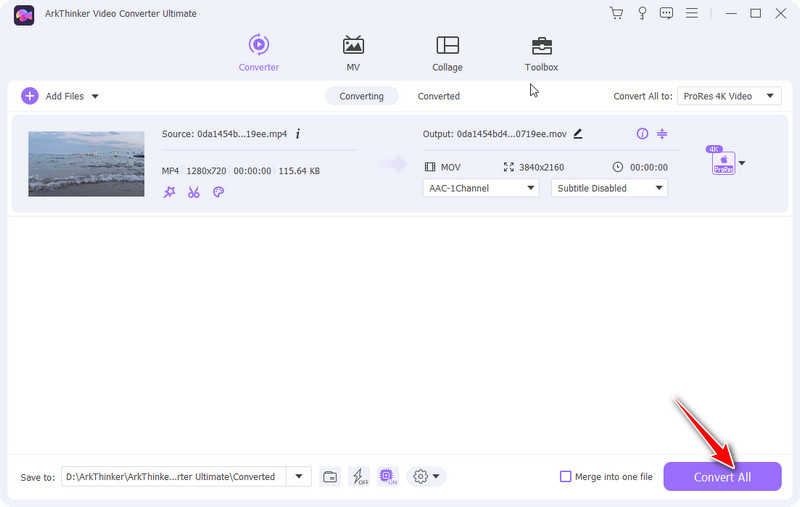
Task: Click the output media info icon
Action: pyautogui.click(x=642, y=134)
